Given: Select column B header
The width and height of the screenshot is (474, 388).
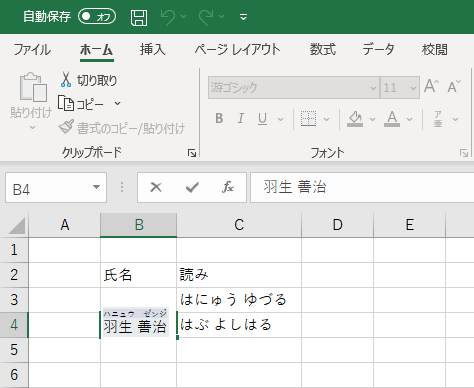Looking at the screenshot, I should coord(139,225).
